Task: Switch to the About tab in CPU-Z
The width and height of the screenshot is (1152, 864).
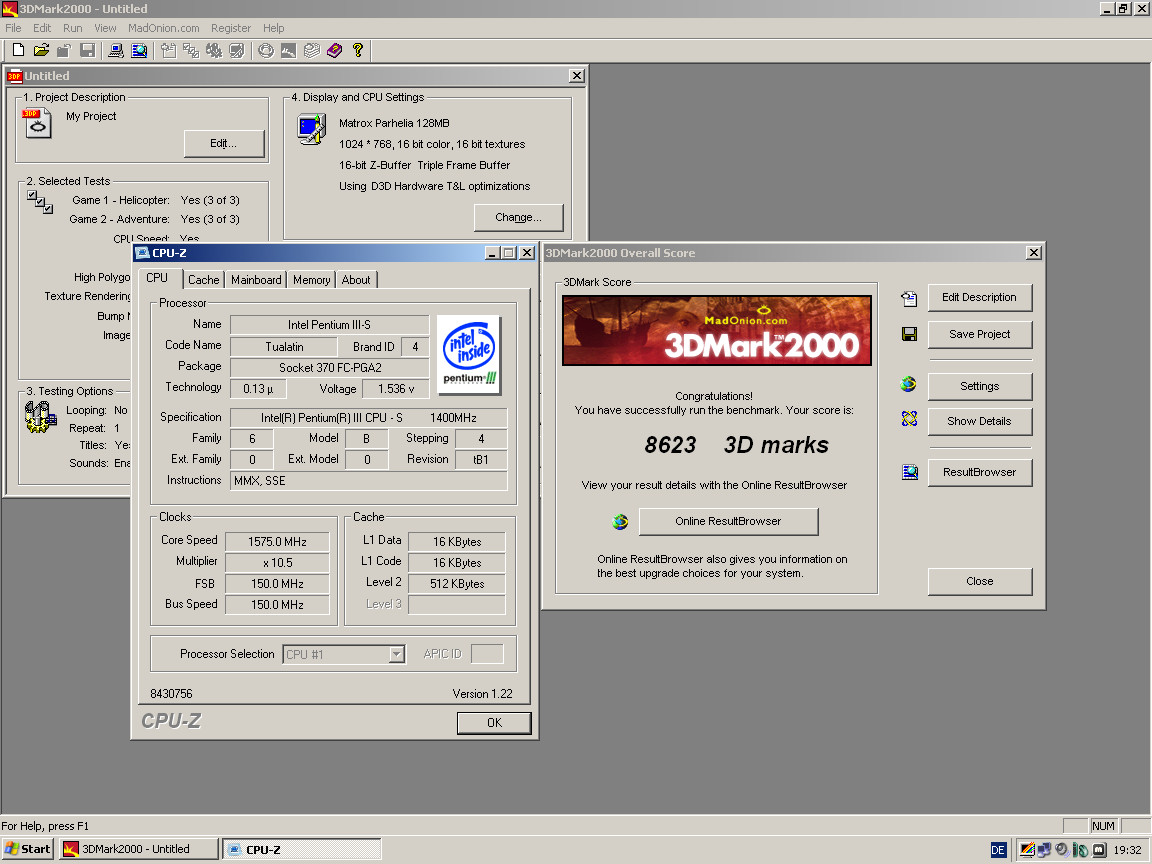Action: tap(356, 280)
